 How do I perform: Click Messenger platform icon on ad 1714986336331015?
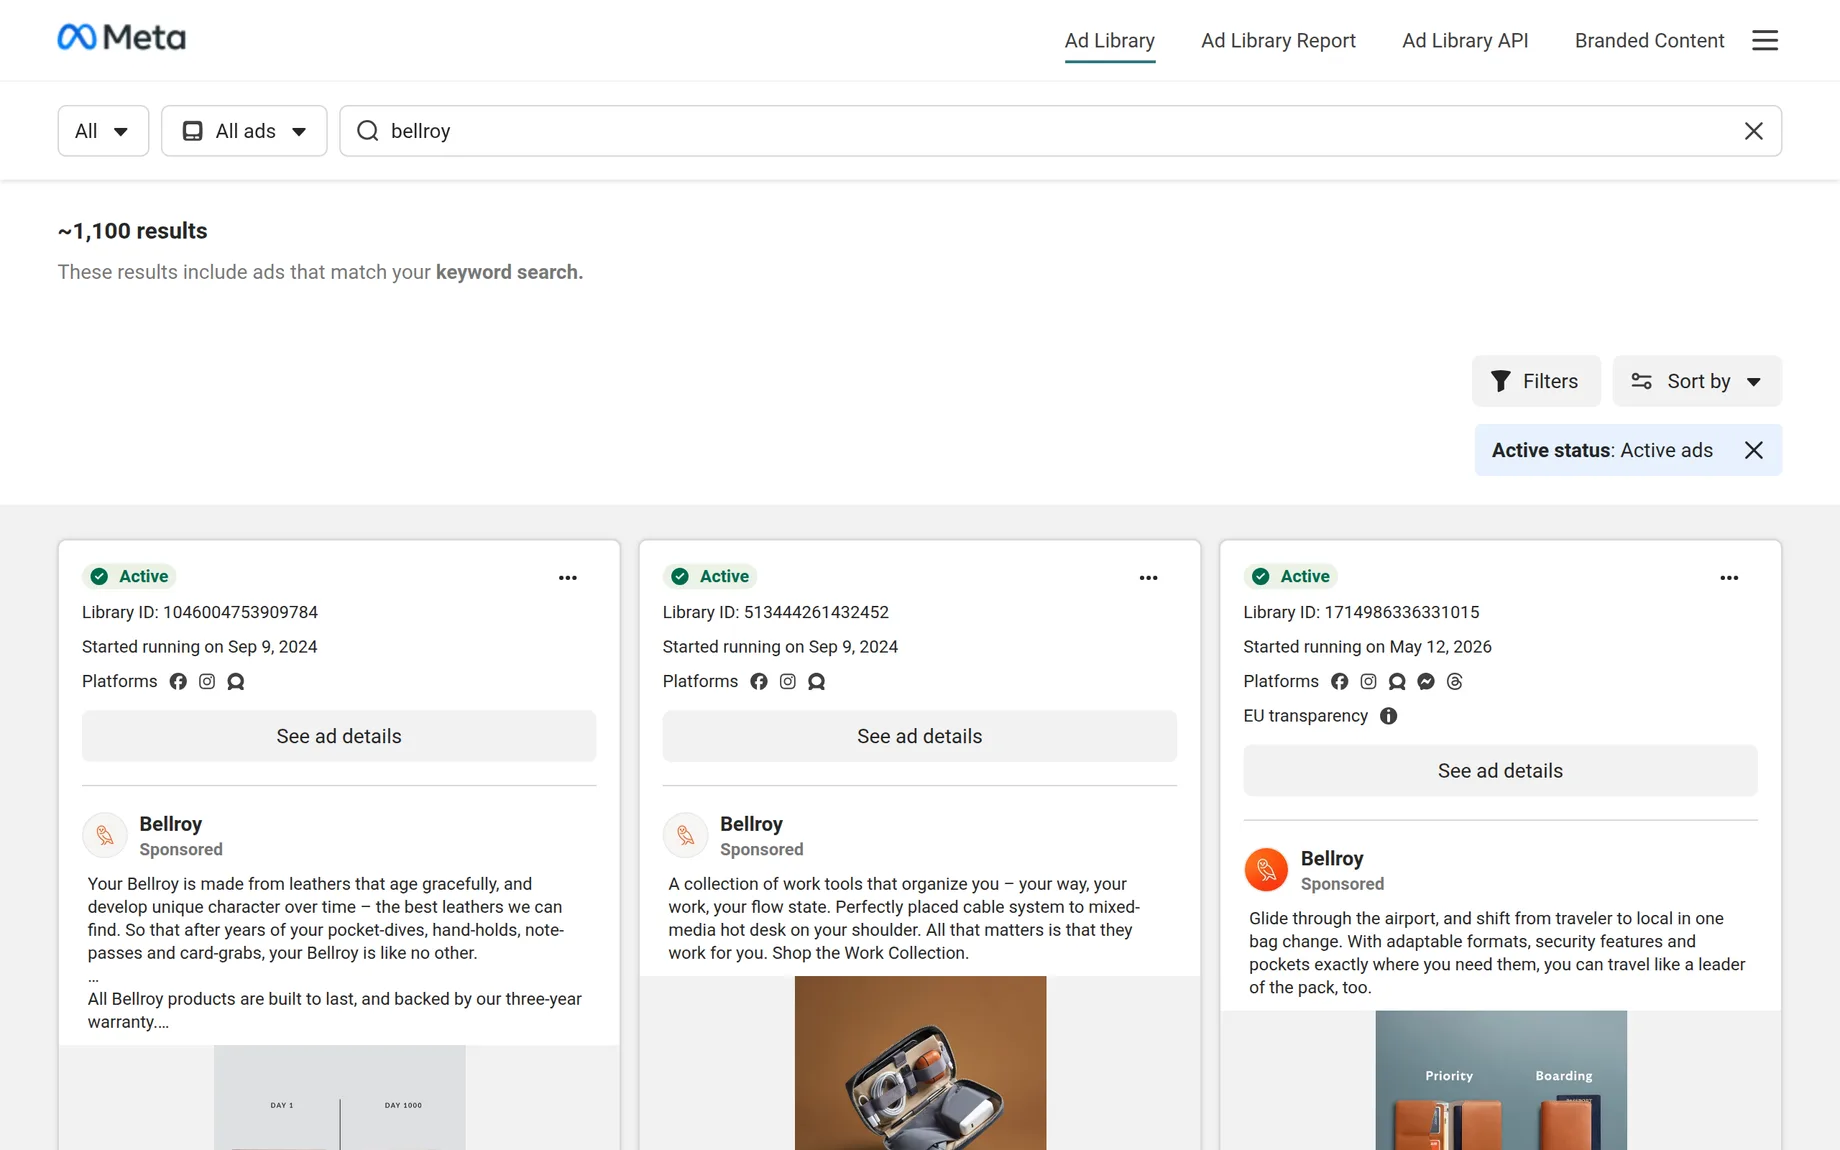pos(1426,681)
